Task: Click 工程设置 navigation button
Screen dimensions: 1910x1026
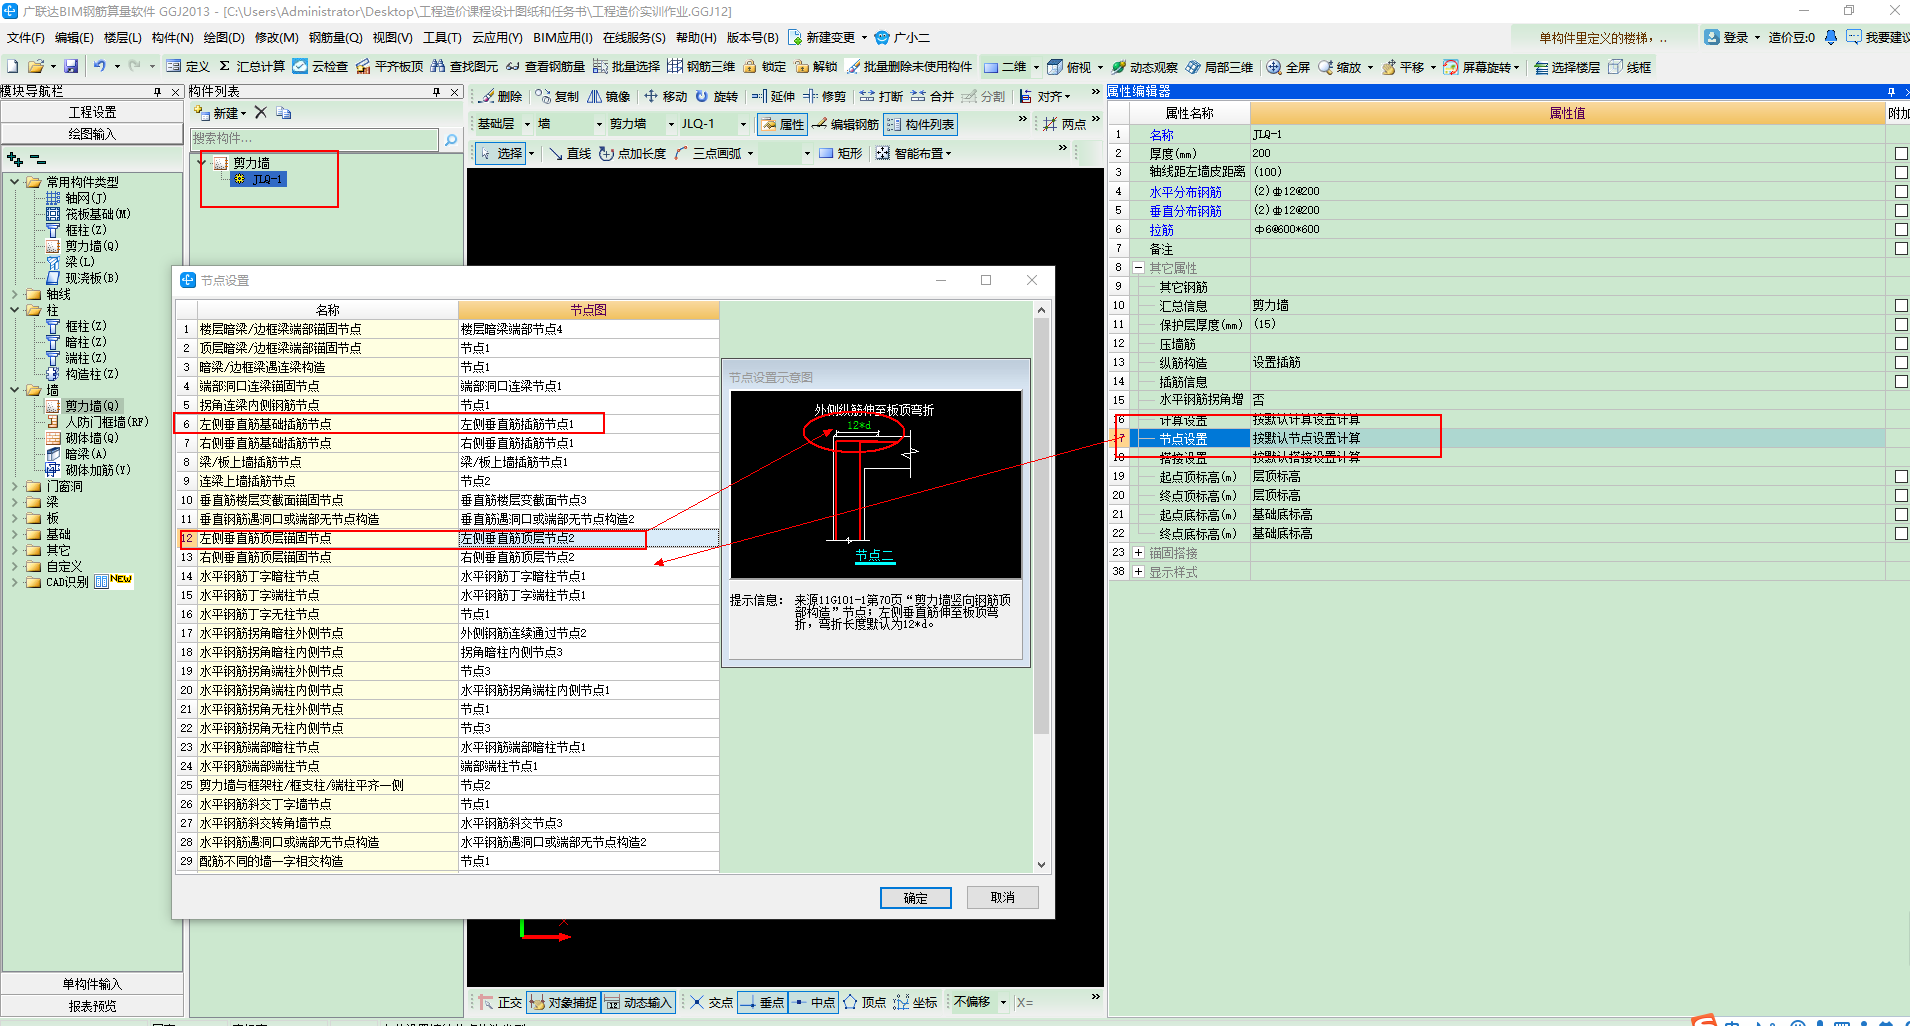Action: (92, 112)
